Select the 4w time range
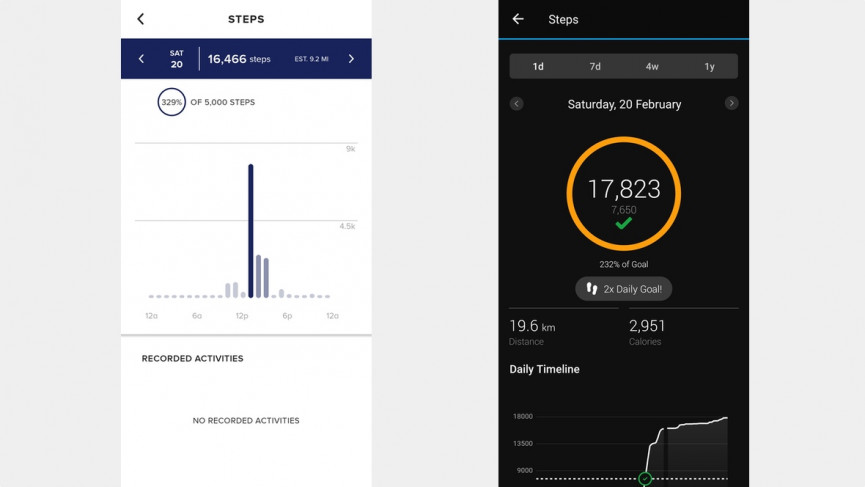Screen dimensions: 865x487 tap(652, 67)
